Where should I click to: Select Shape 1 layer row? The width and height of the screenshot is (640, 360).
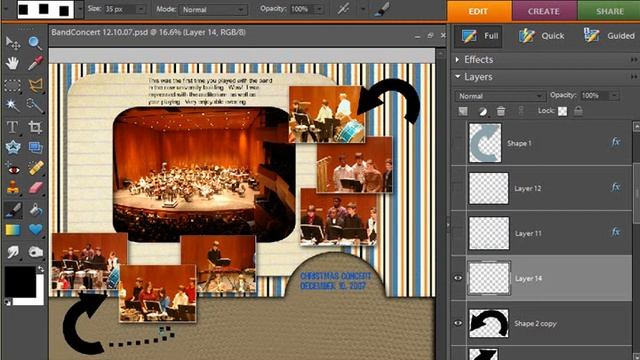point(541,143)
